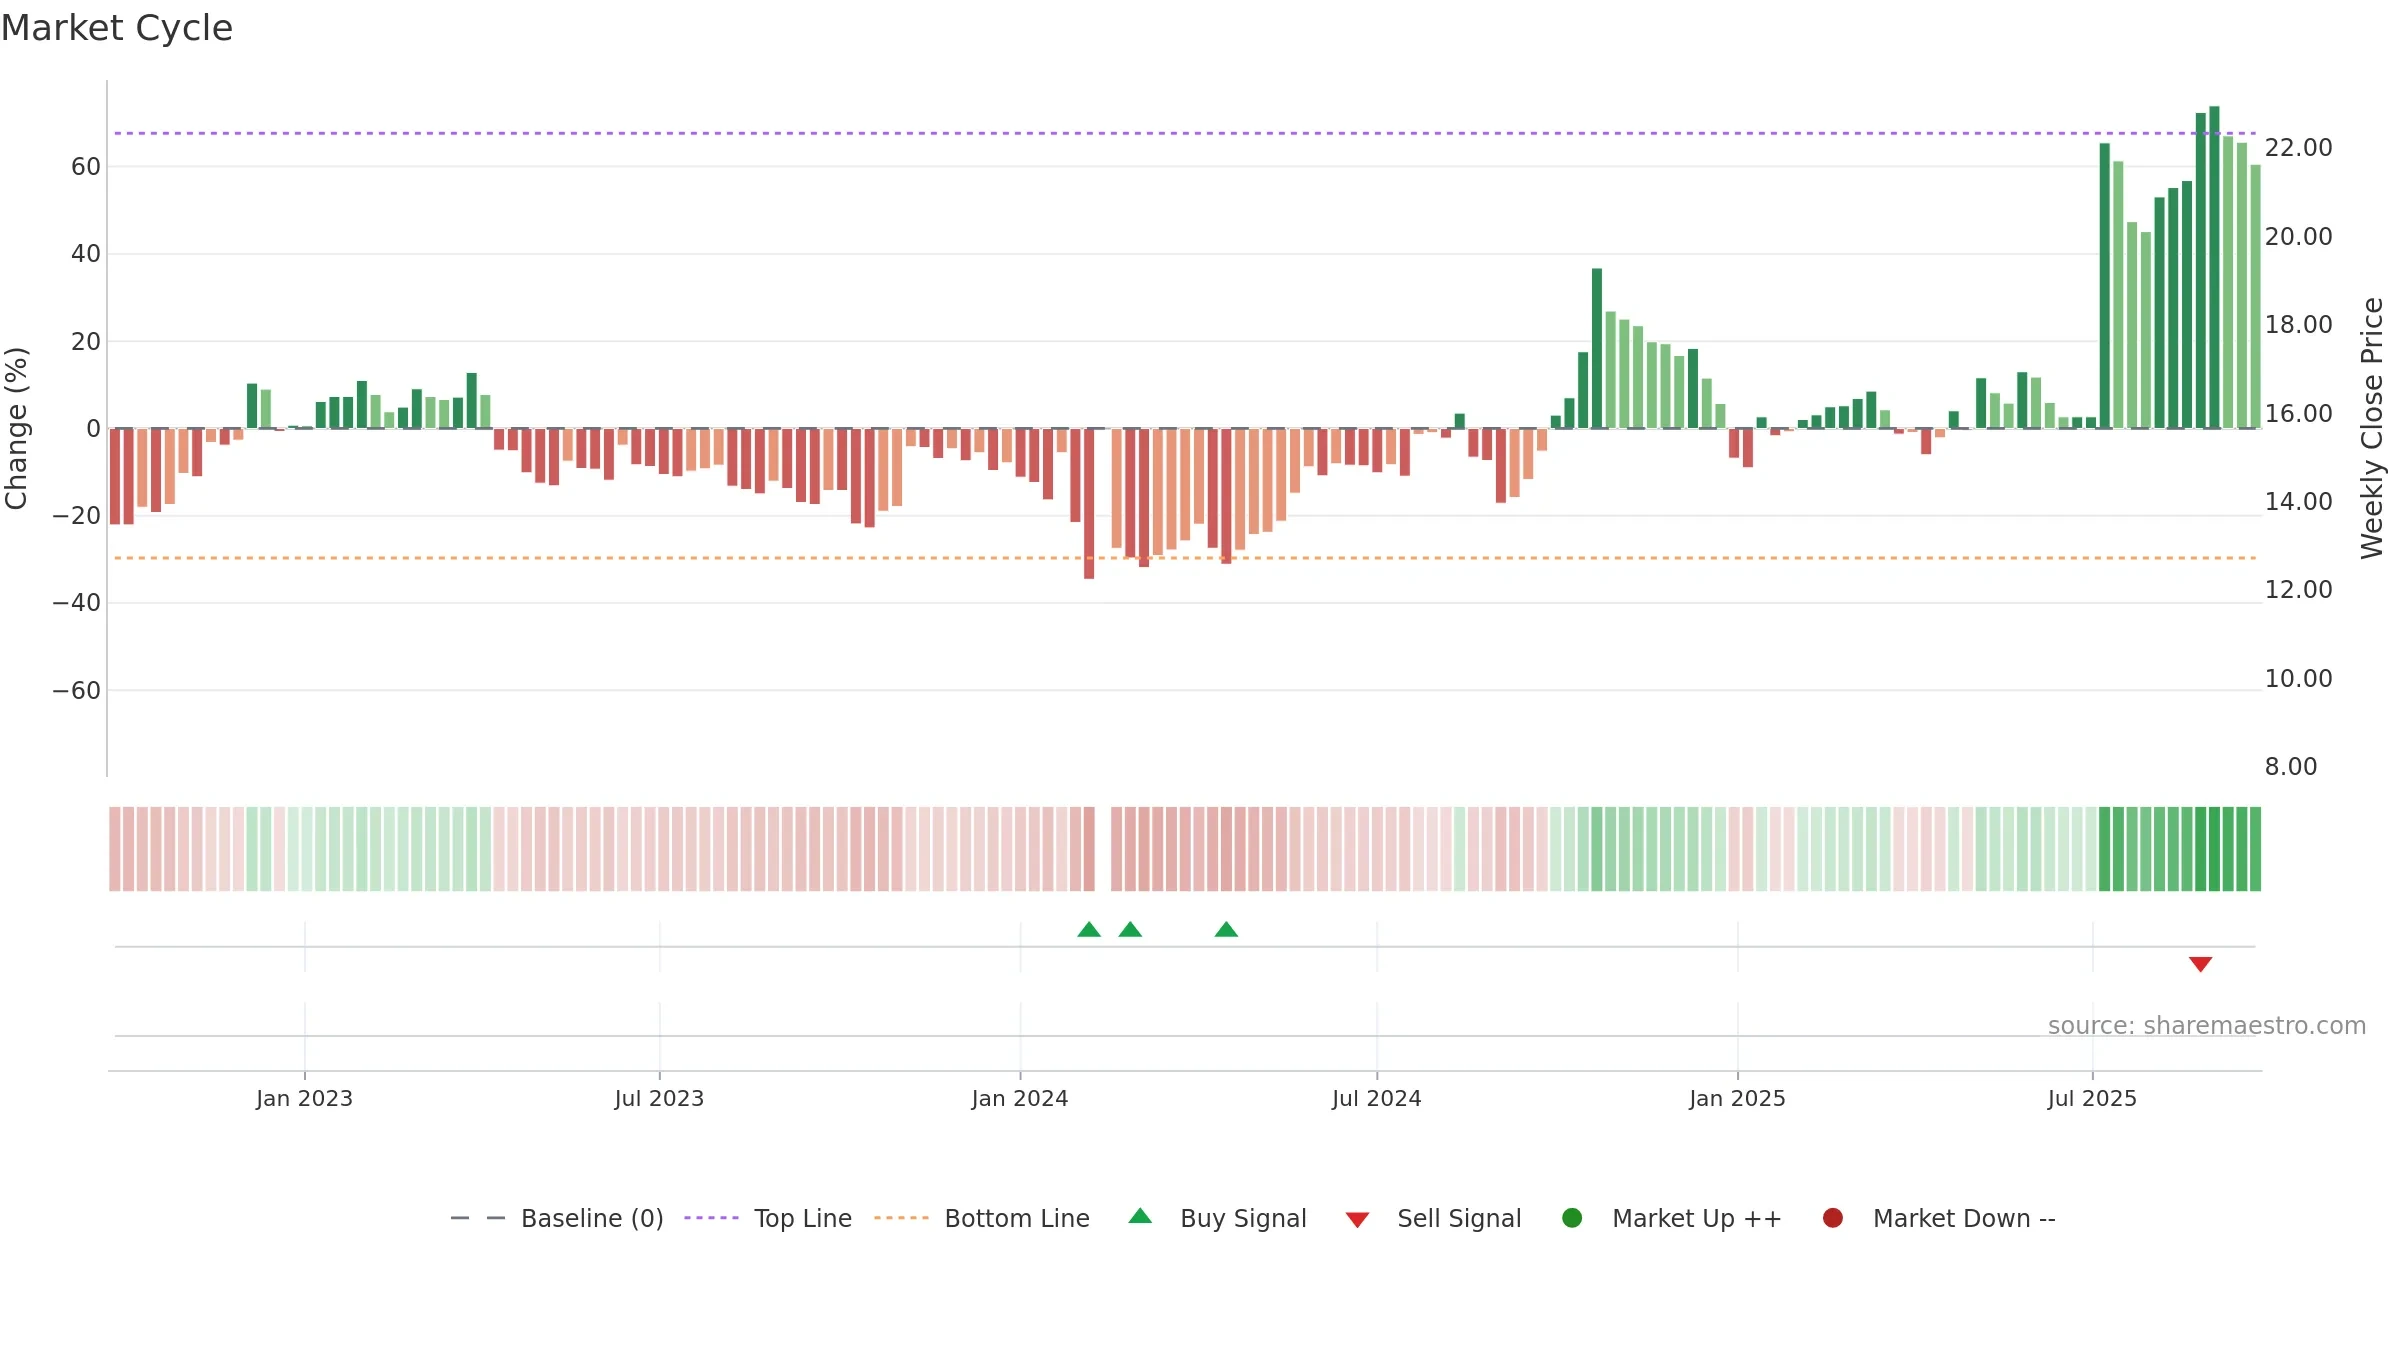Toggle the Market Down -- legend entry
This screenshot has width=2400, height=1350.
click(x=1938, y=1218)
